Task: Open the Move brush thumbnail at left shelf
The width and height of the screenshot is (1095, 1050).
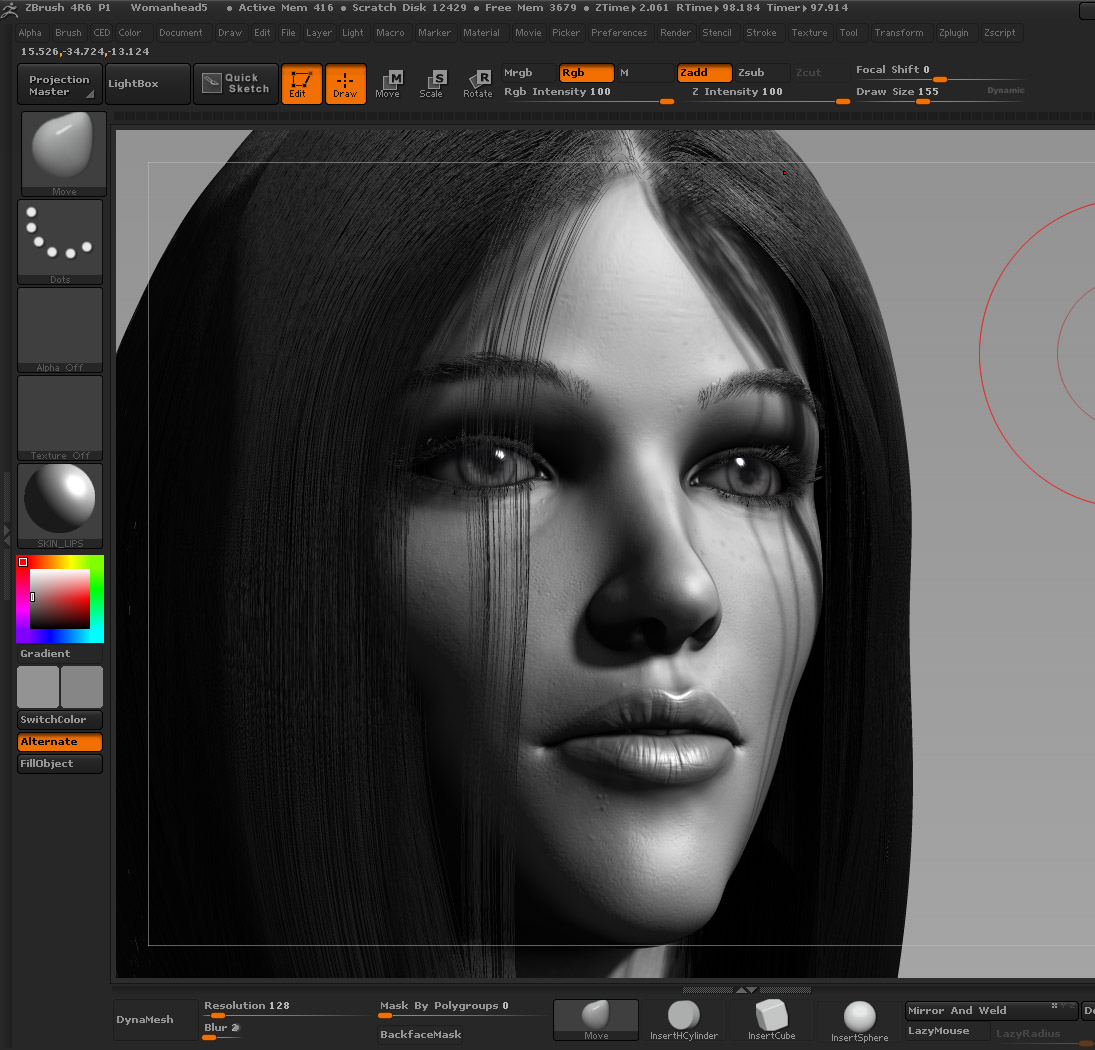Action: [64, 154]
